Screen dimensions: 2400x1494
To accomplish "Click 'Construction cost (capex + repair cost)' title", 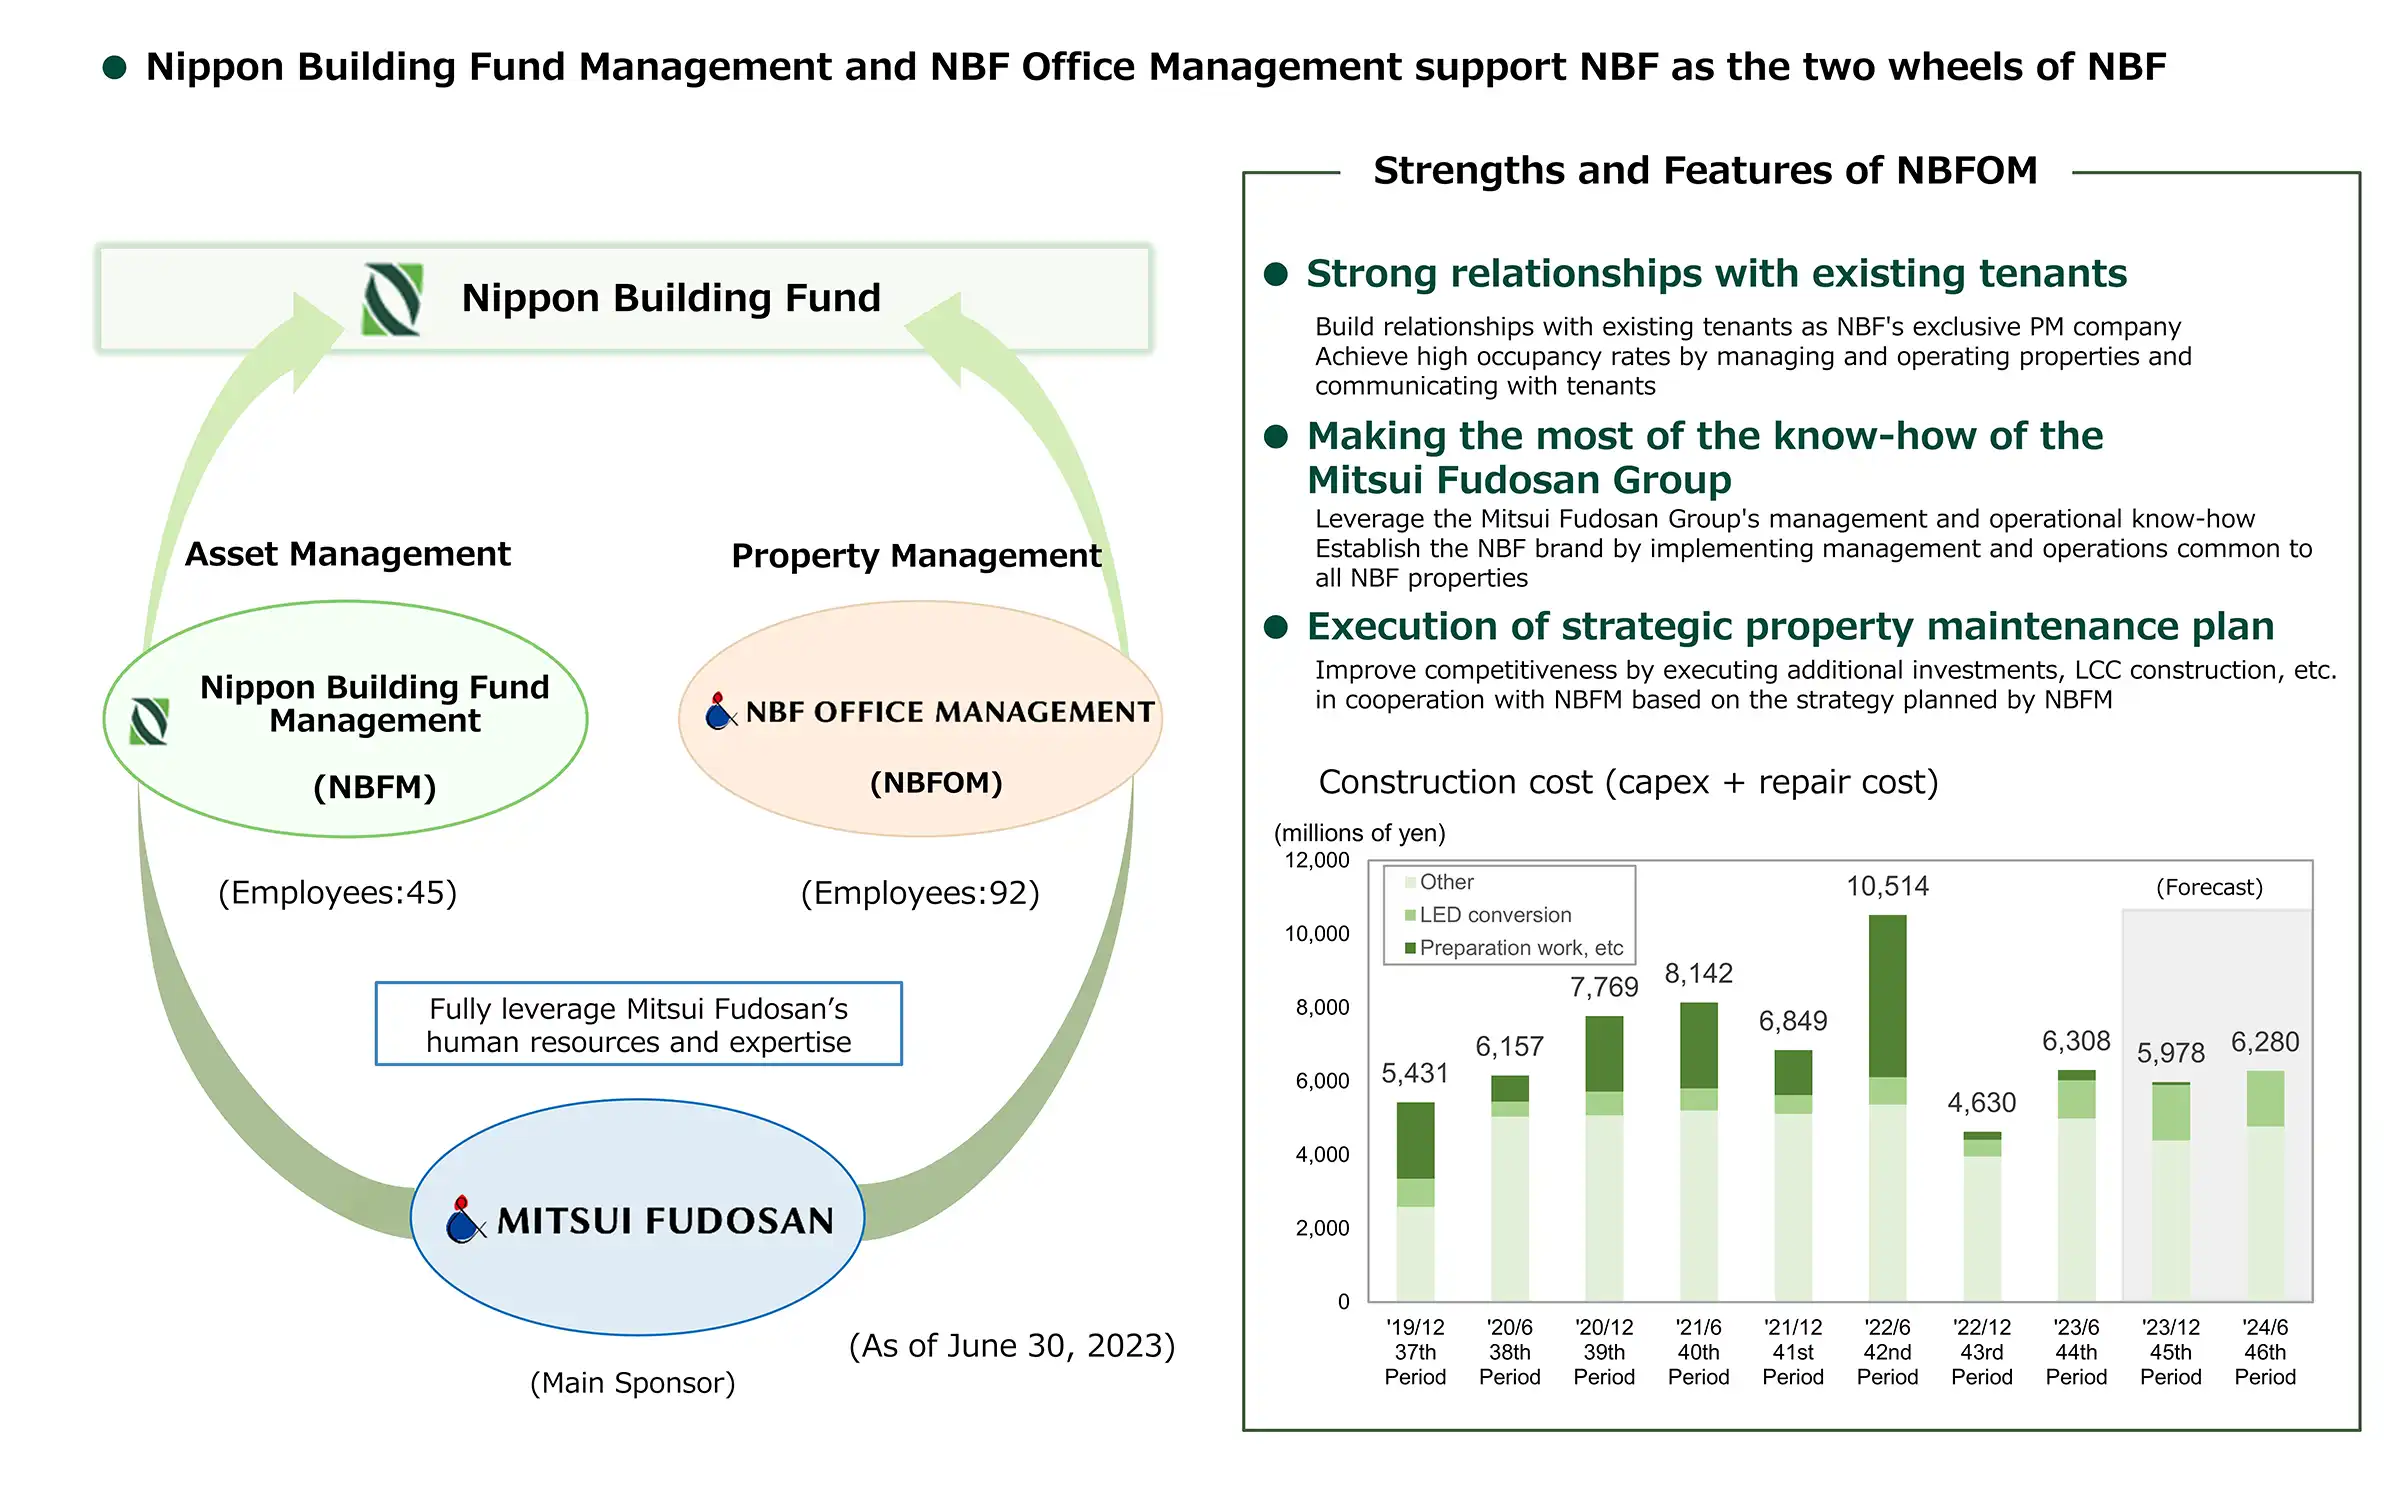I will [1628, 782].
